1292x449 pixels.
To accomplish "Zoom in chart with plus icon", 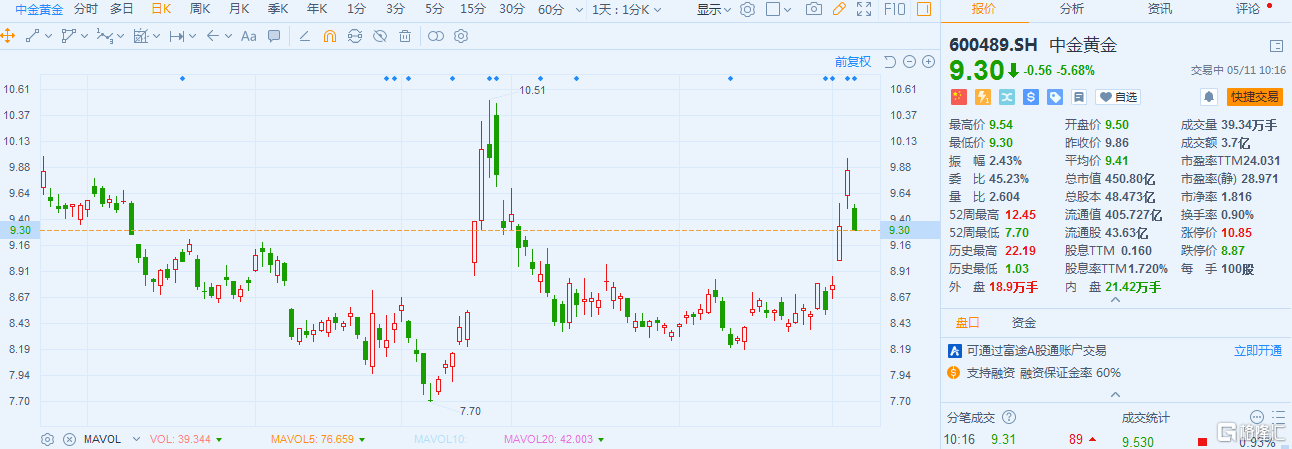I will (927, 62).
